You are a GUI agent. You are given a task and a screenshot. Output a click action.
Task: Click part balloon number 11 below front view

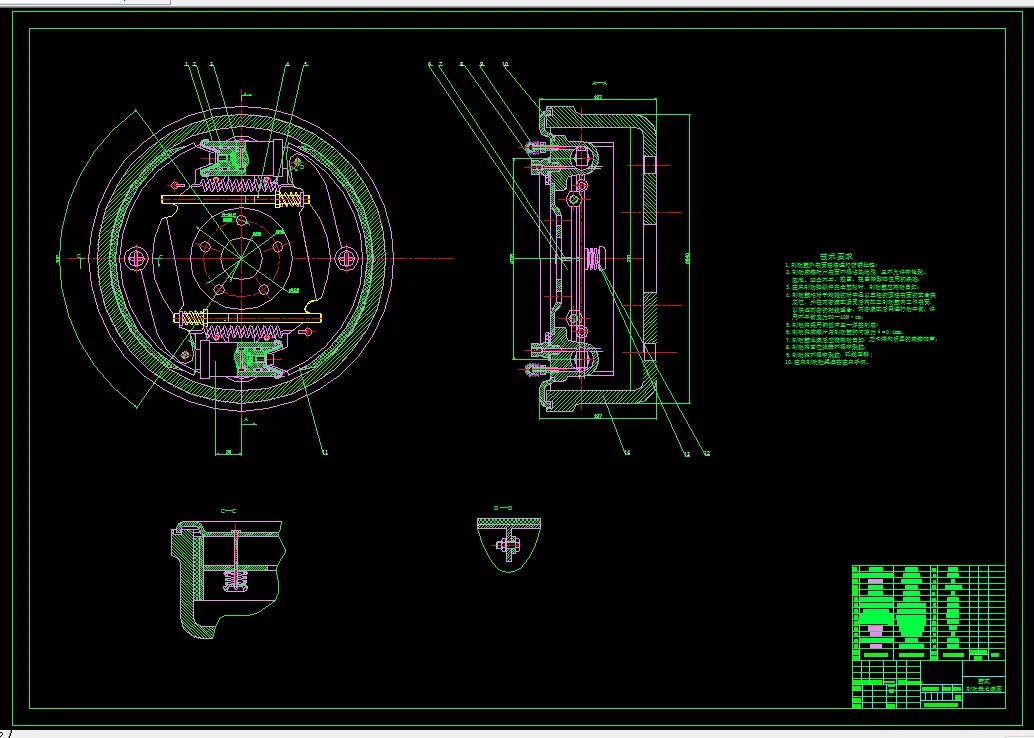pos(324,452)
